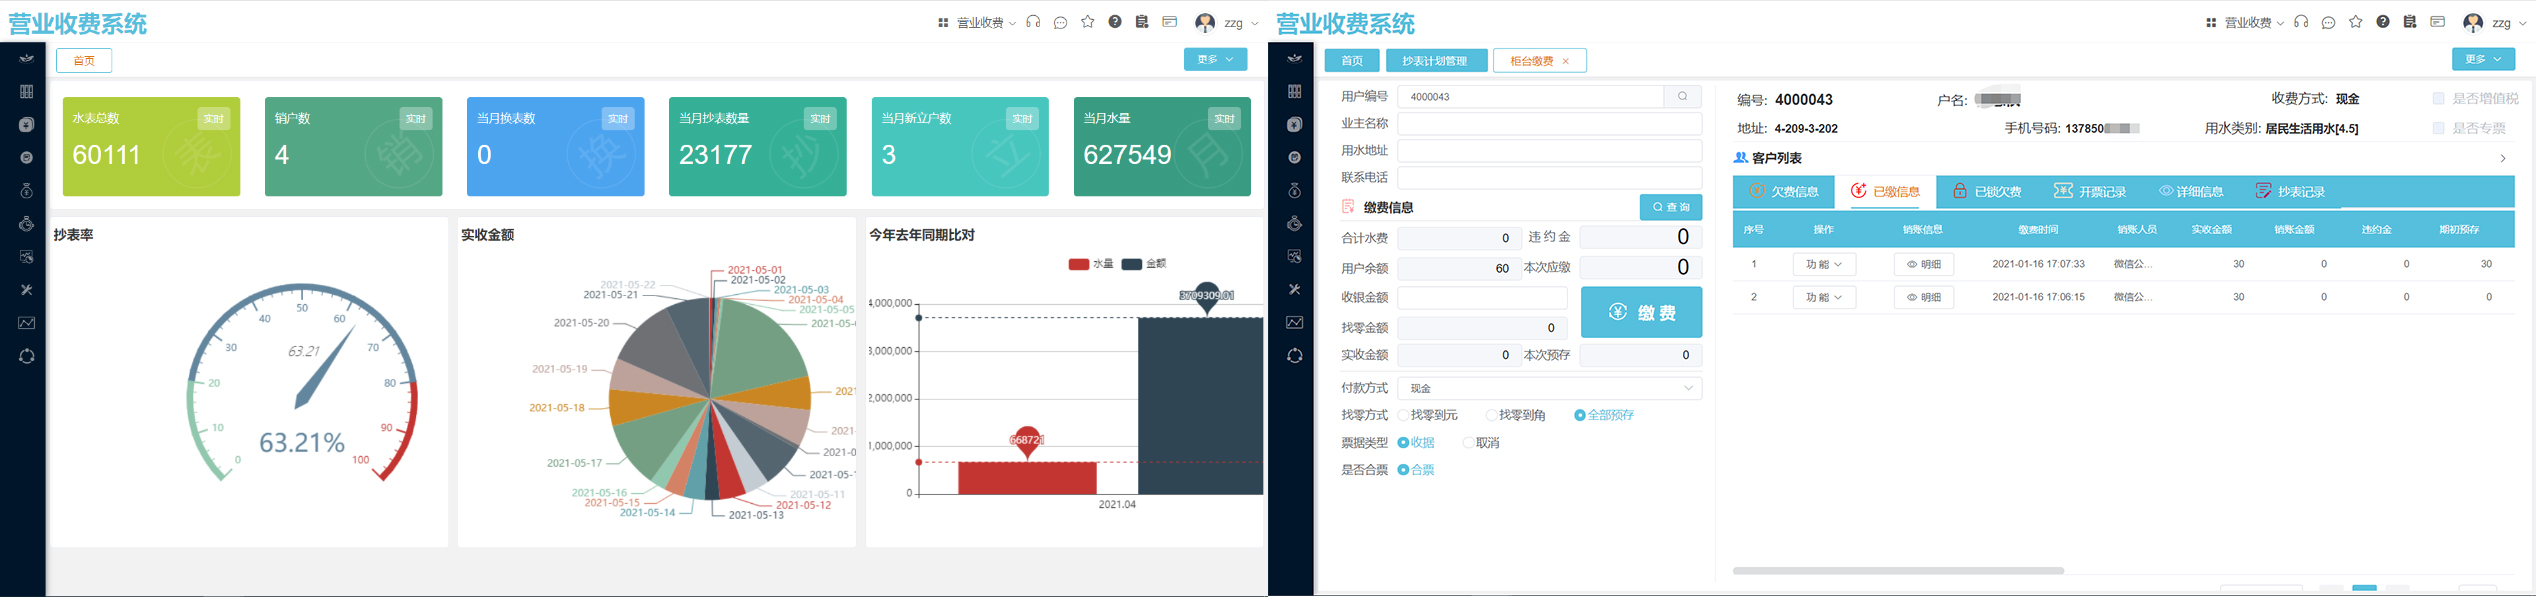Select the yen coin icon in the dashboard sidebar
2536x597 pixels.
tap(27, 124)
